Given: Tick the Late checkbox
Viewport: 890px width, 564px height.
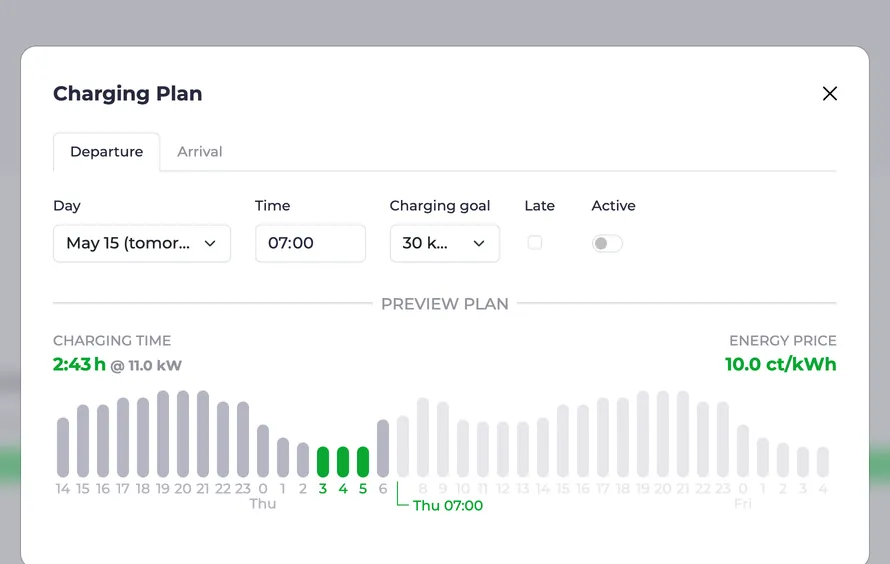Looking at the screenshot, I should (535, 243).
